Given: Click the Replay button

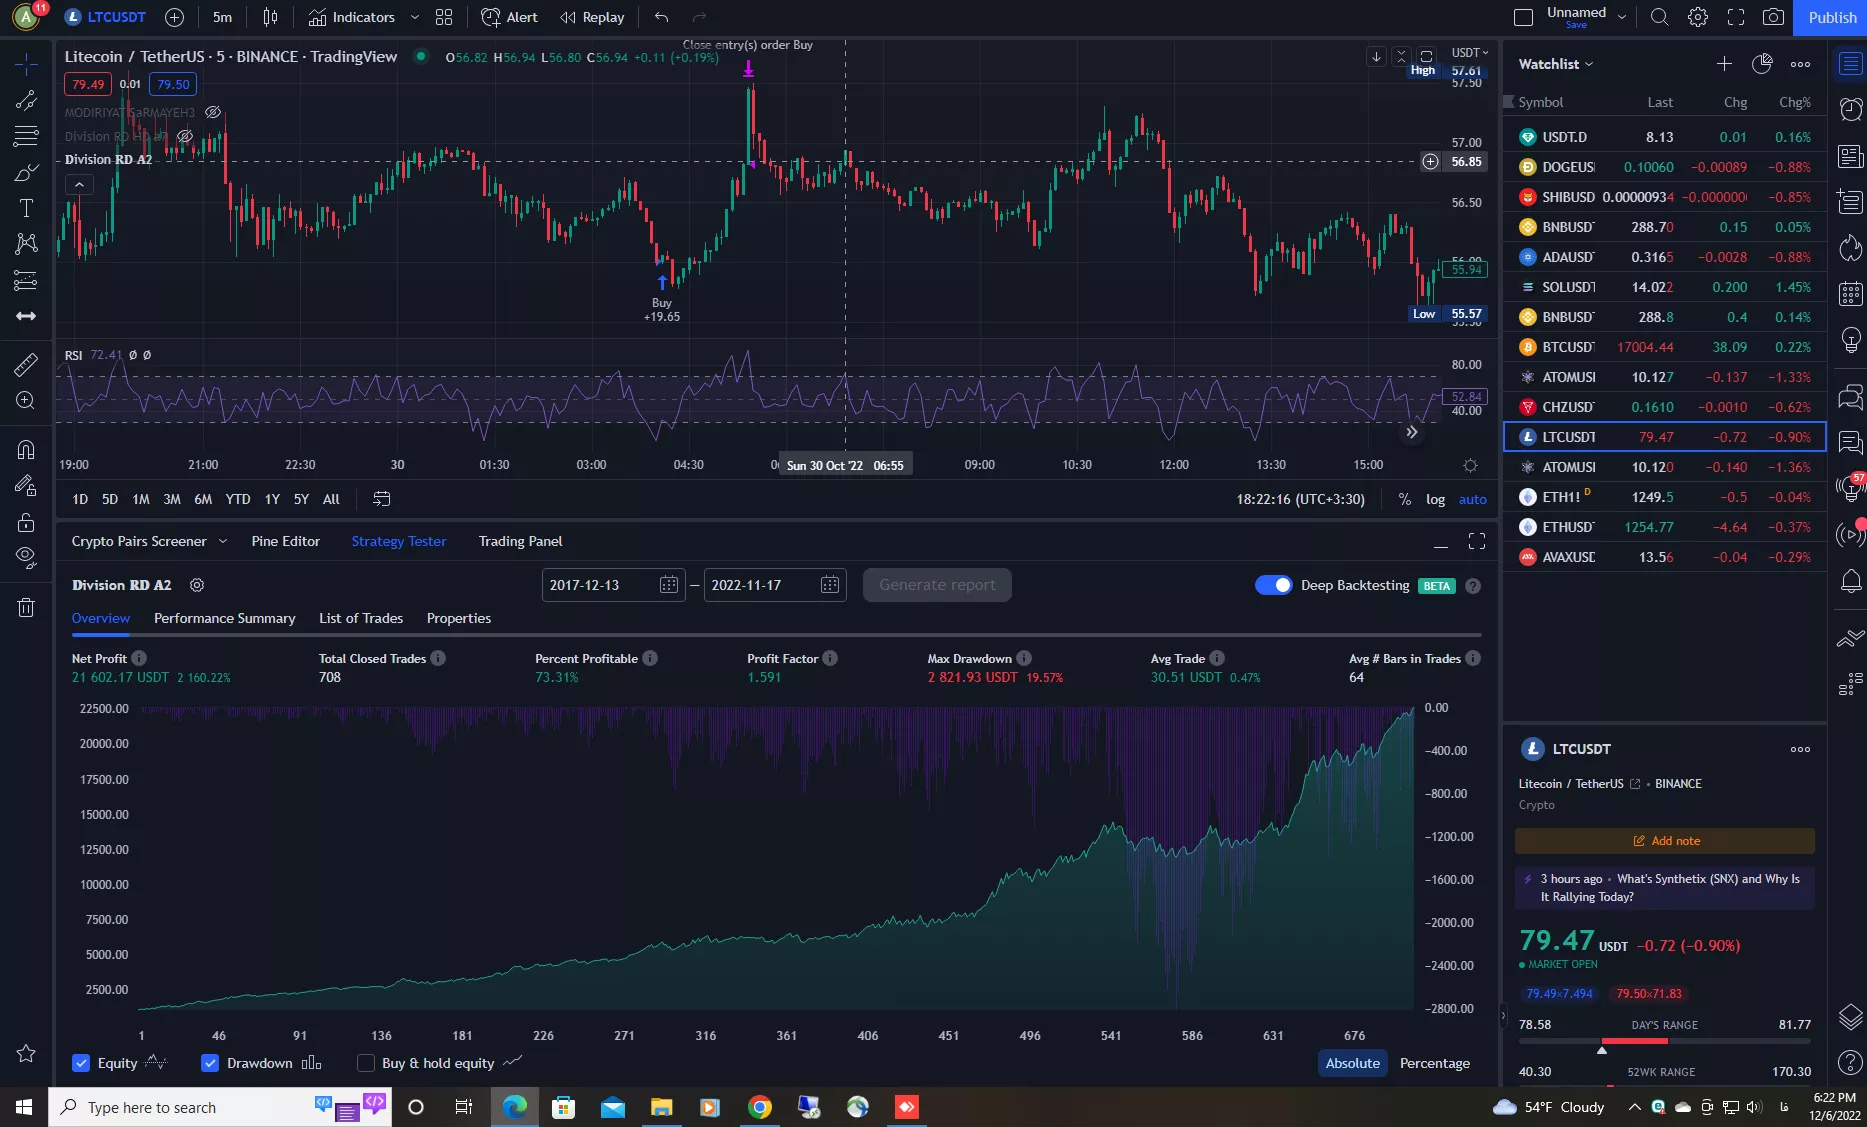Looking at the screenshot, I should click(x=592, y=17).
